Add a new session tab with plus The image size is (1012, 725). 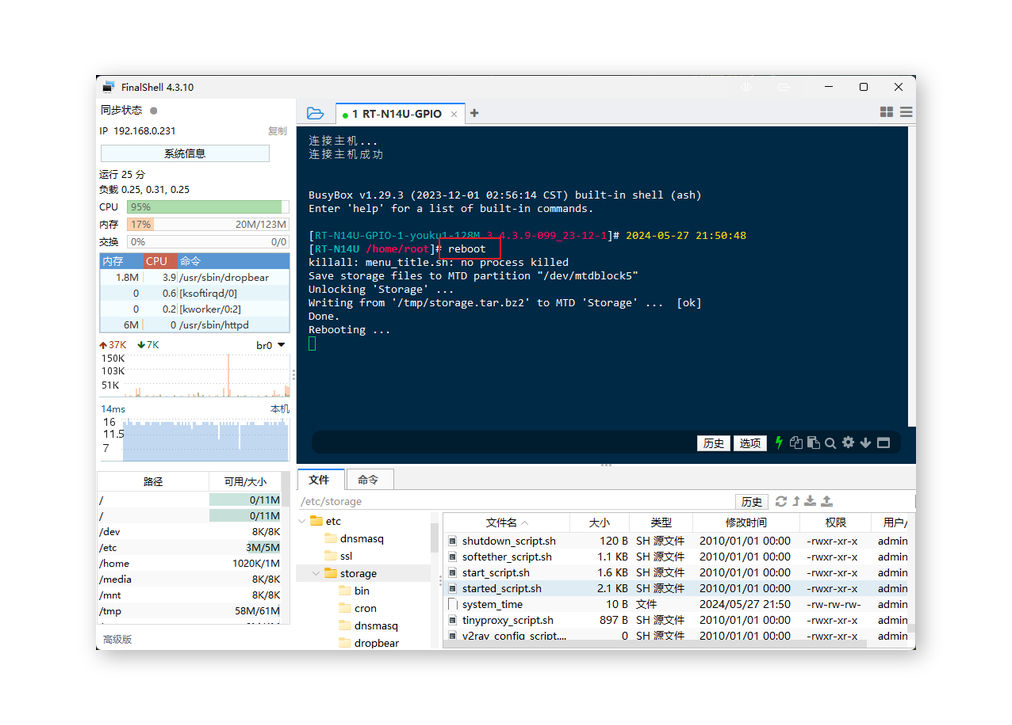(474, 114)
